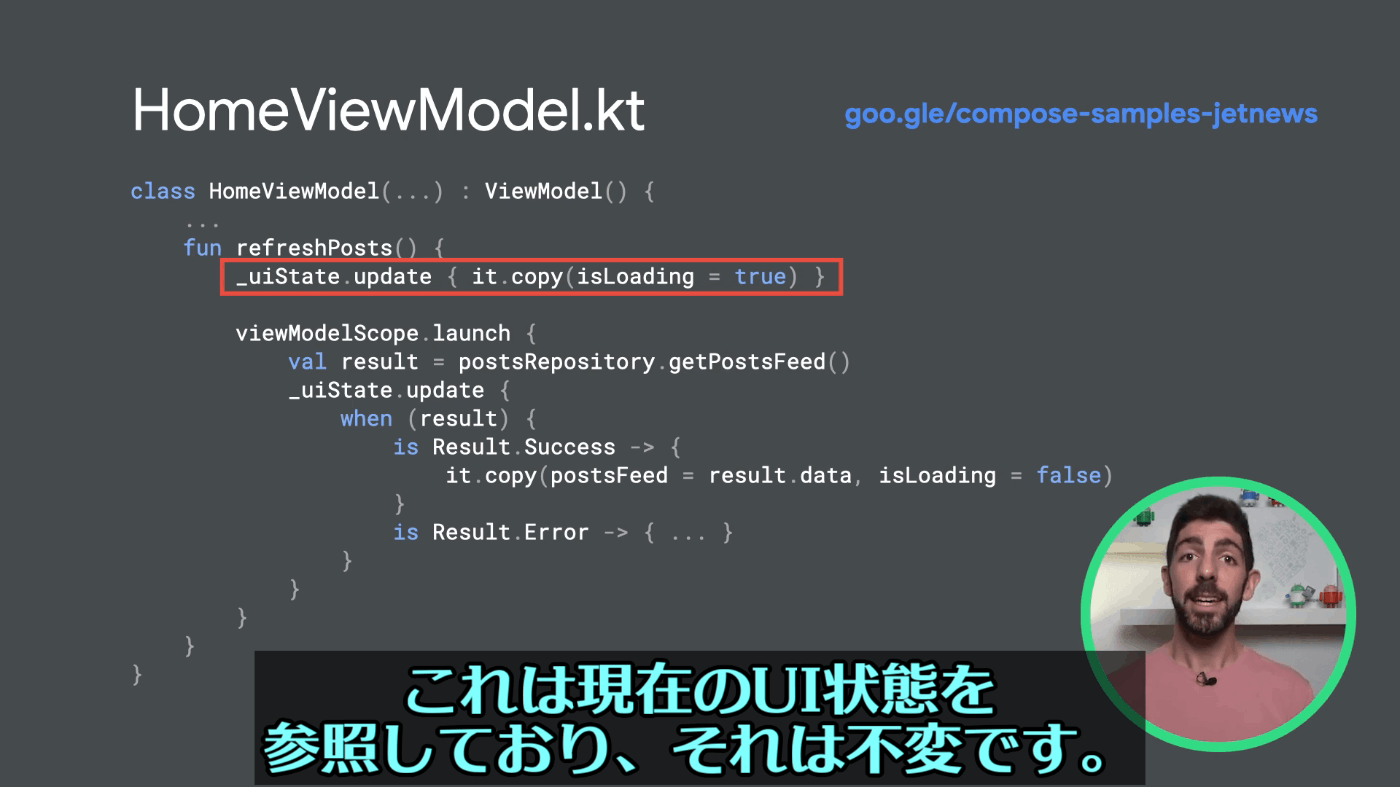Click the 'when (result) {' line
The height and width of the screenshot is (787, 1400).
438,418
